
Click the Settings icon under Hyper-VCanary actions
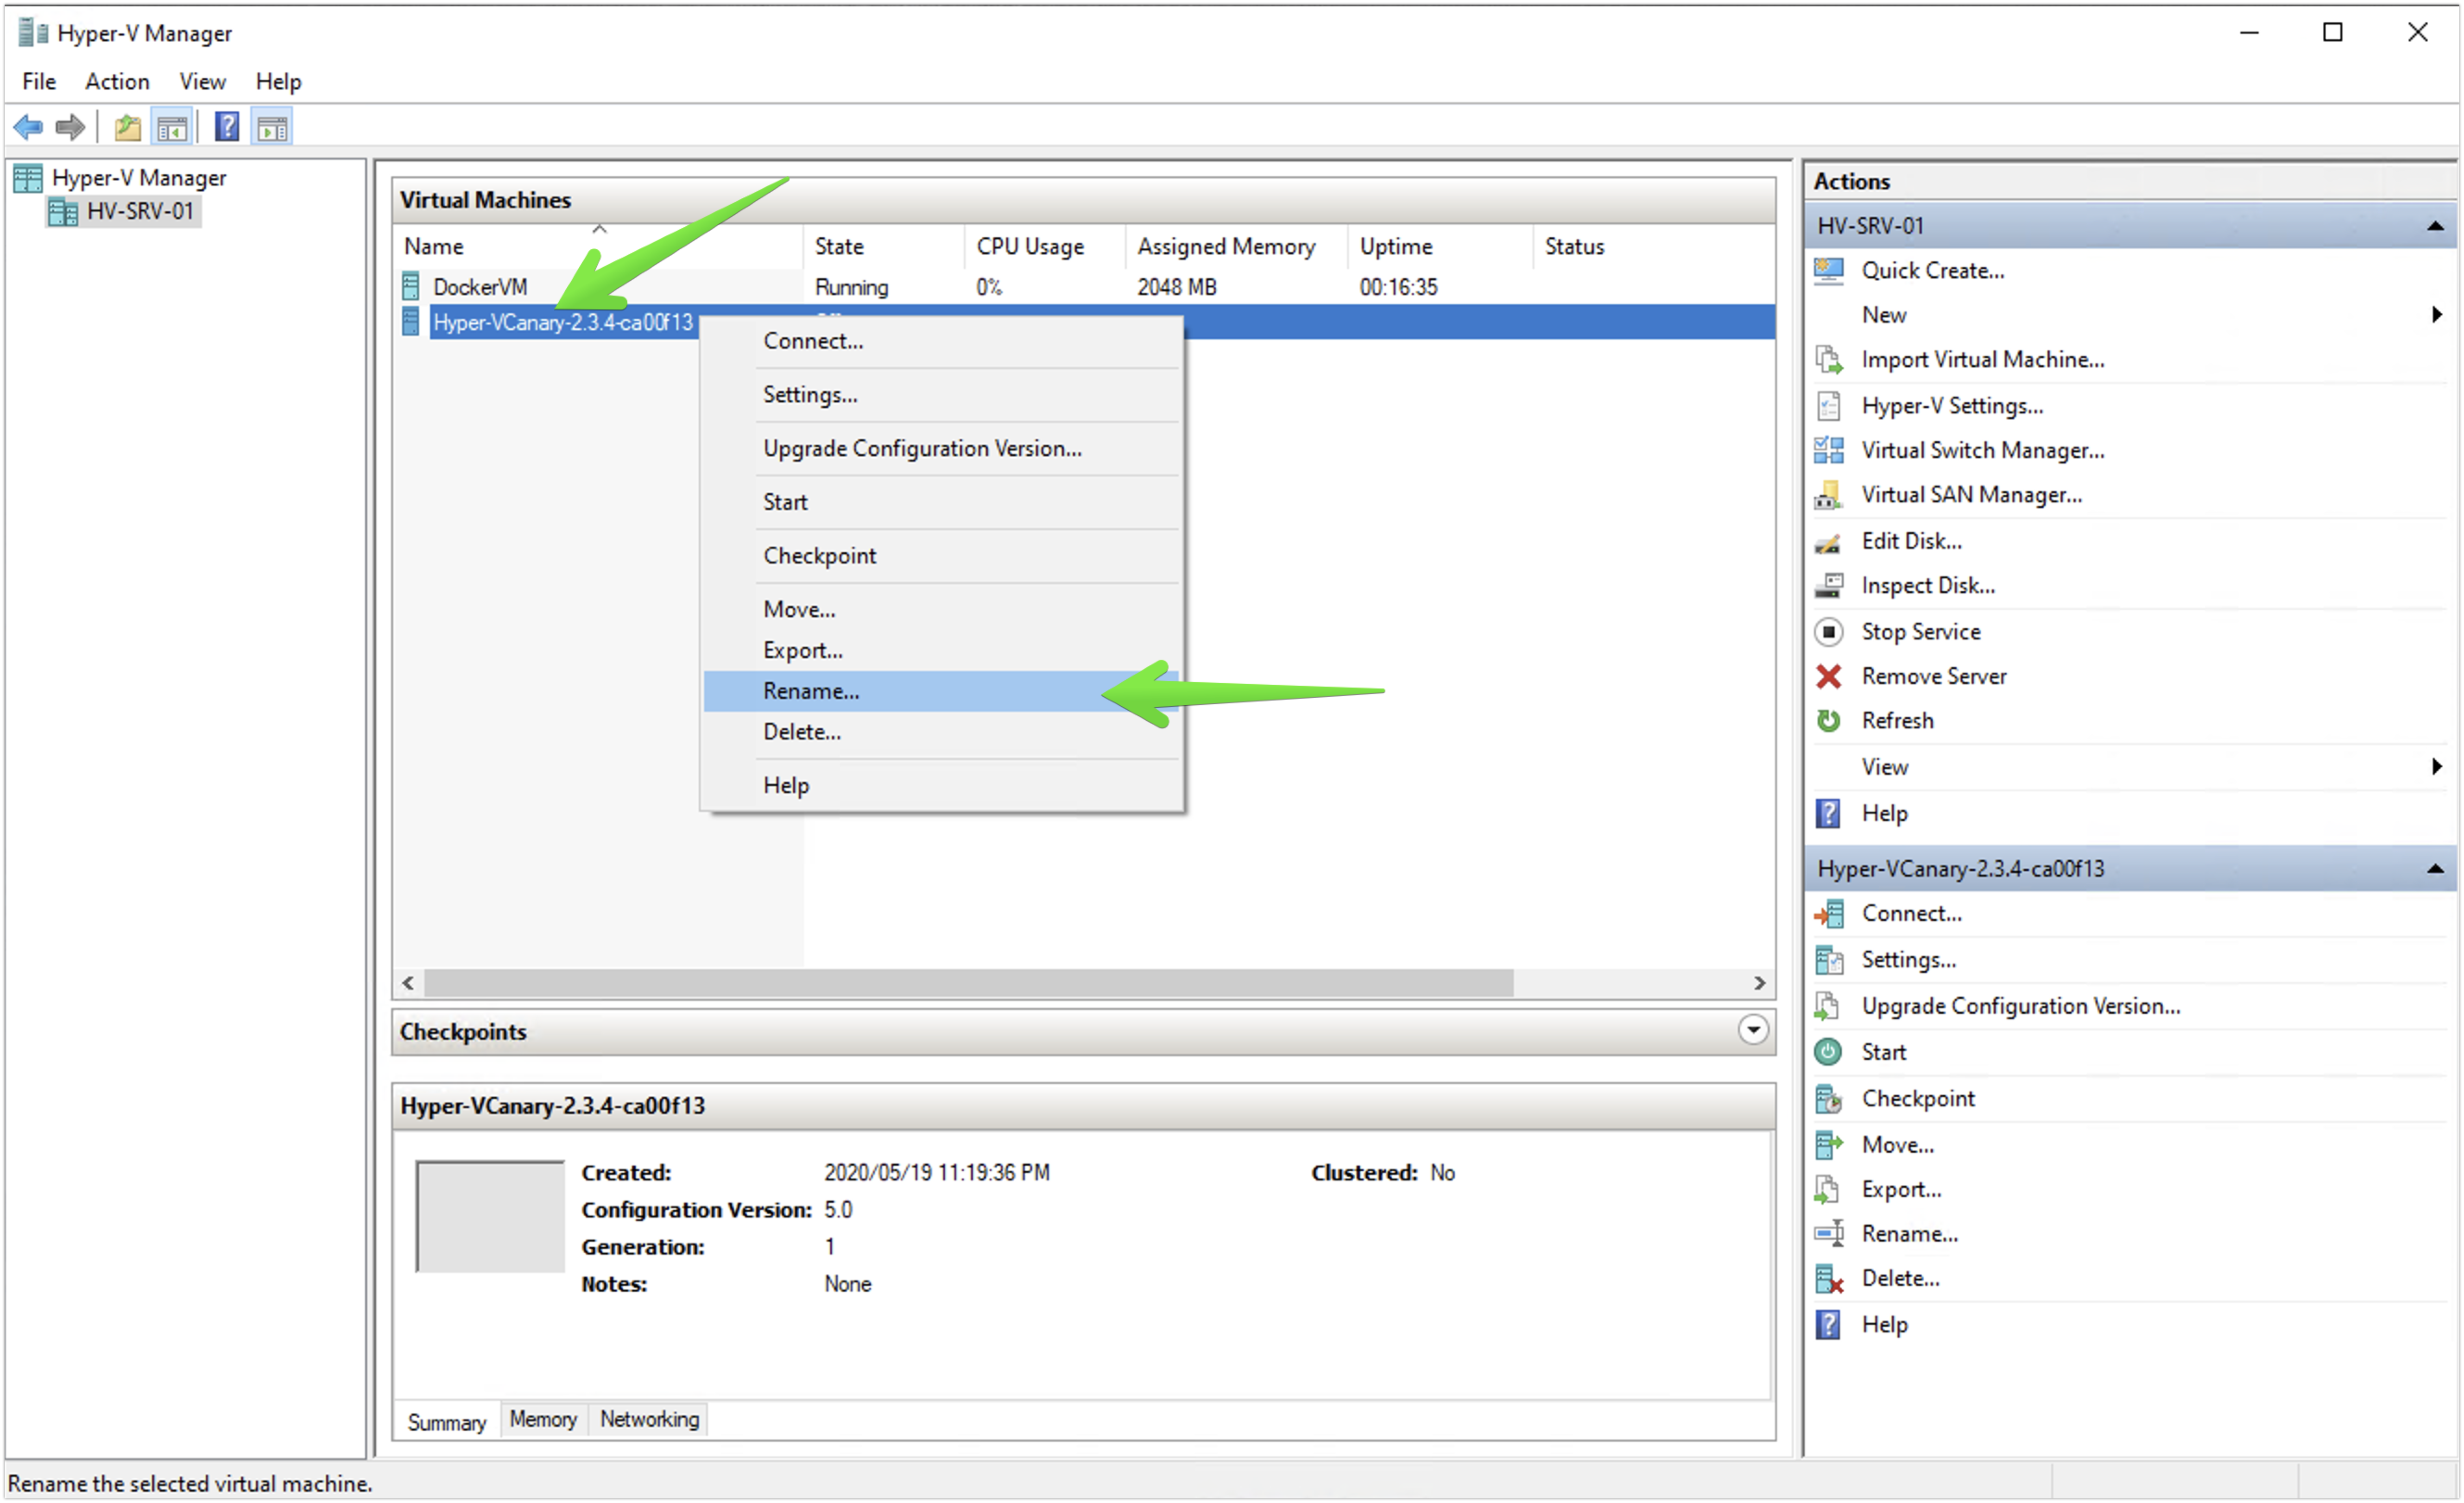1829,960
